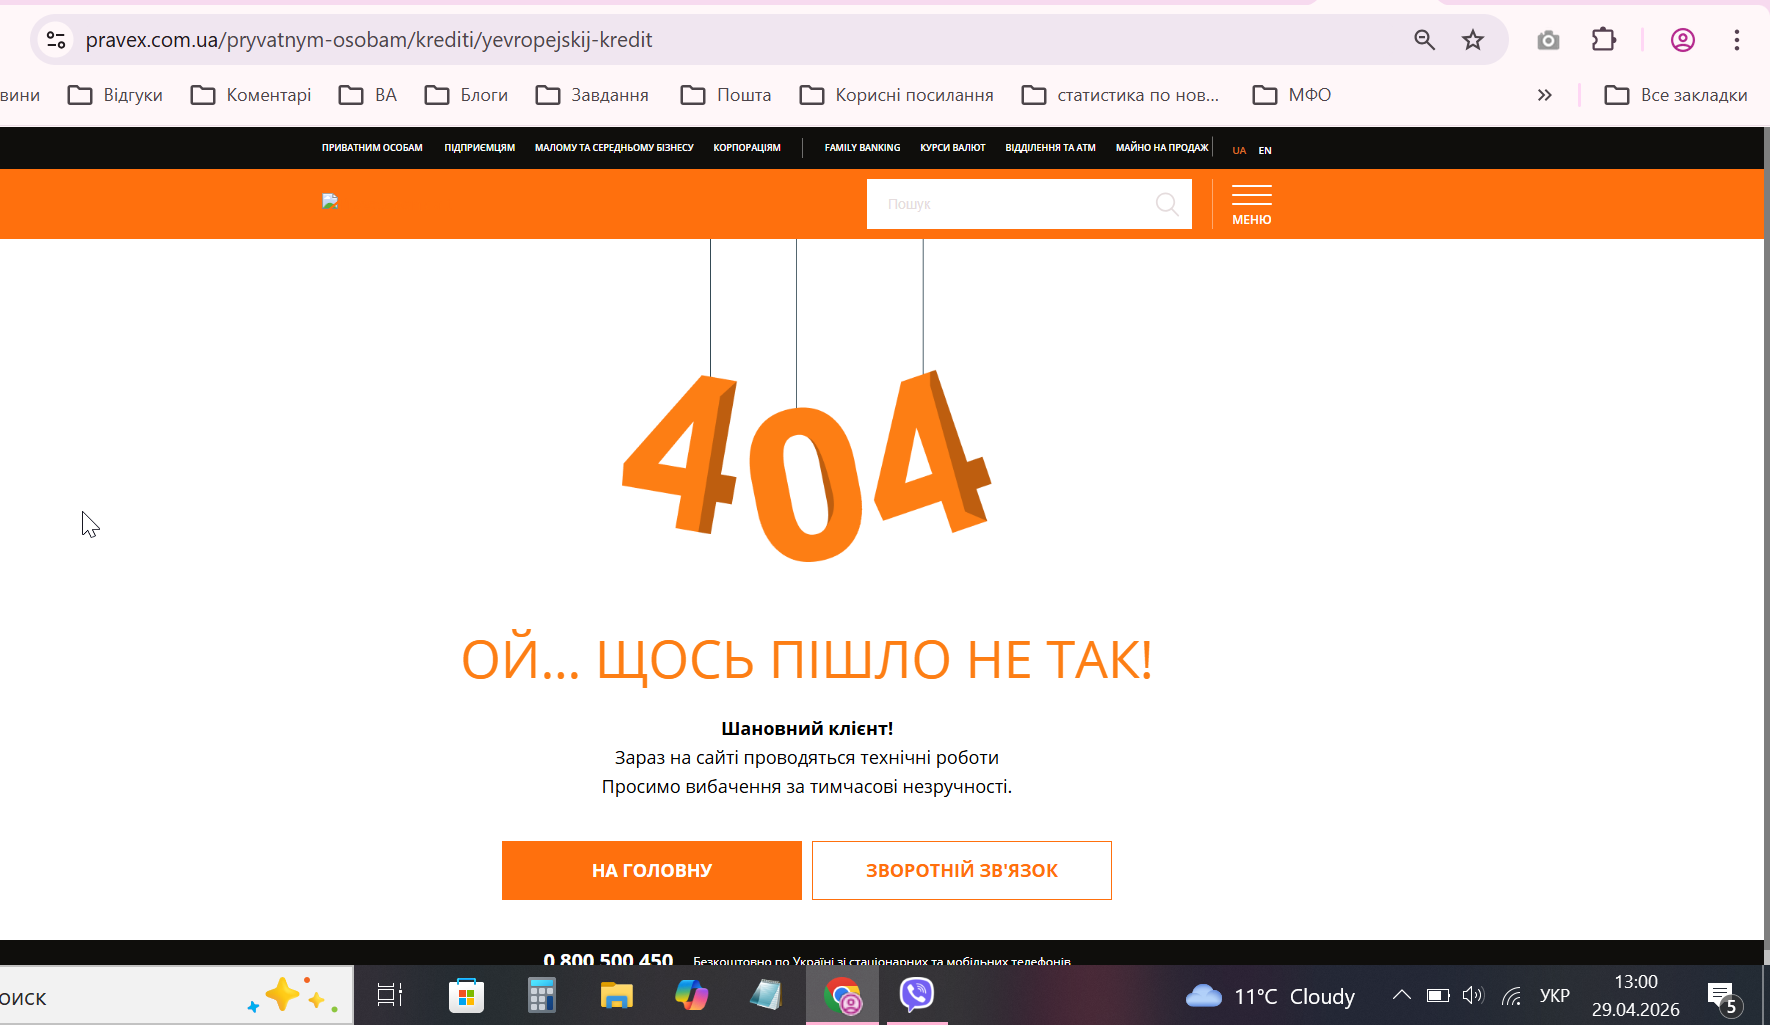Open Copilot from the taskbar
The image size is (1770, 1025).
point(691,995)
